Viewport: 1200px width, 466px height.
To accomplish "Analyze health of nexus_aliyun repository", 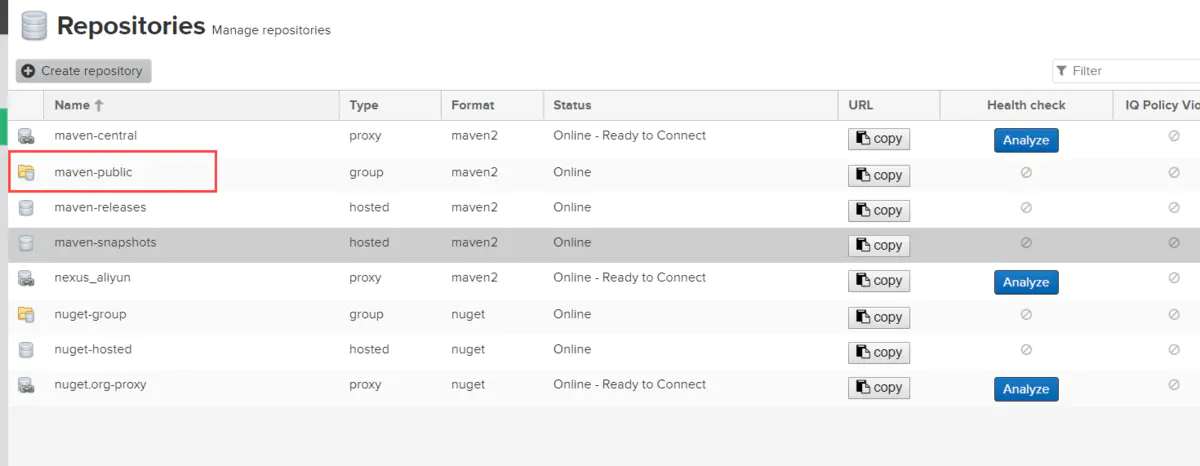I will [1026, 282].
